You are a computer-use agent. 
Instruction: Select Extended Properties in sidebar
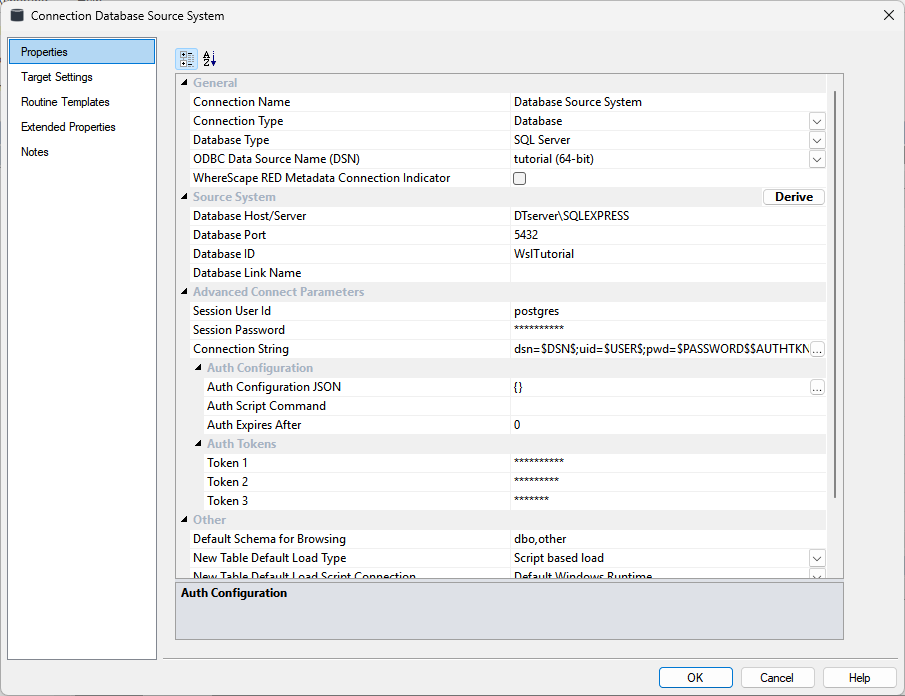click(68, 127)
